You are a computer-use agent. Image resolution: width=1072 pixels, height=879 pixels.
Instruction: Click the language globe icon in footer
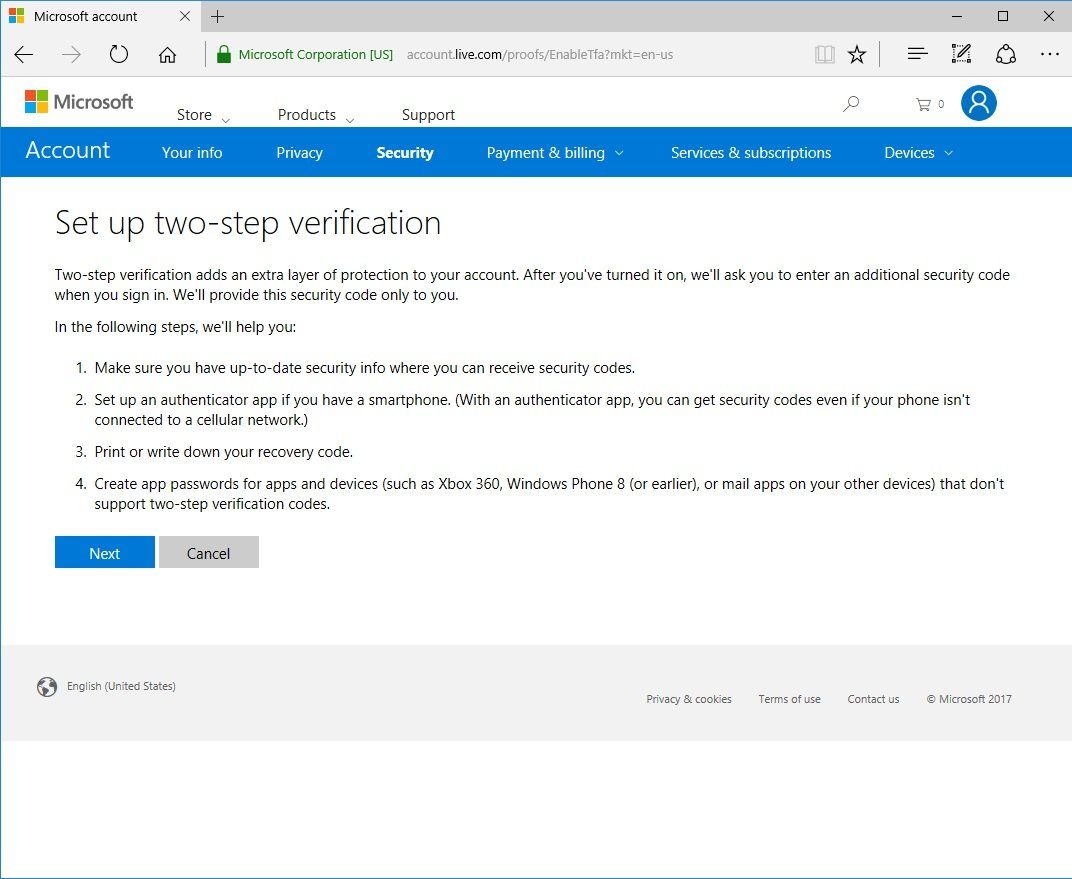46,687
